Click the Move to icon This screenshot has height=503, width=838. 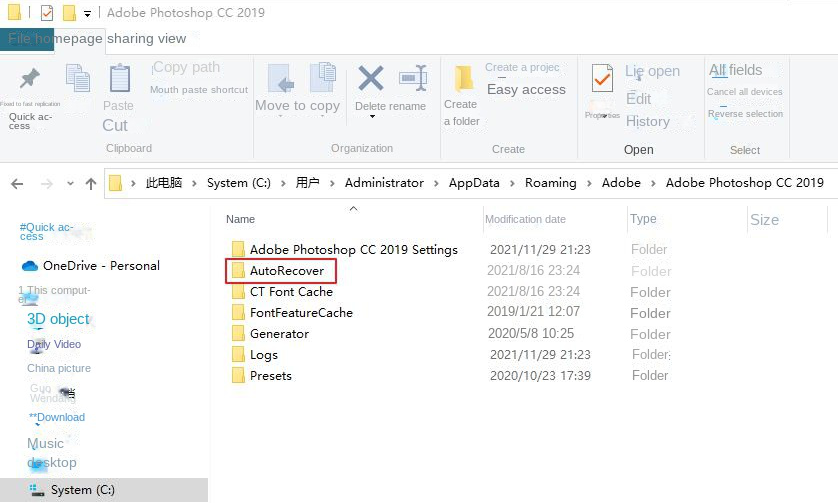click(x=280, y=78)
